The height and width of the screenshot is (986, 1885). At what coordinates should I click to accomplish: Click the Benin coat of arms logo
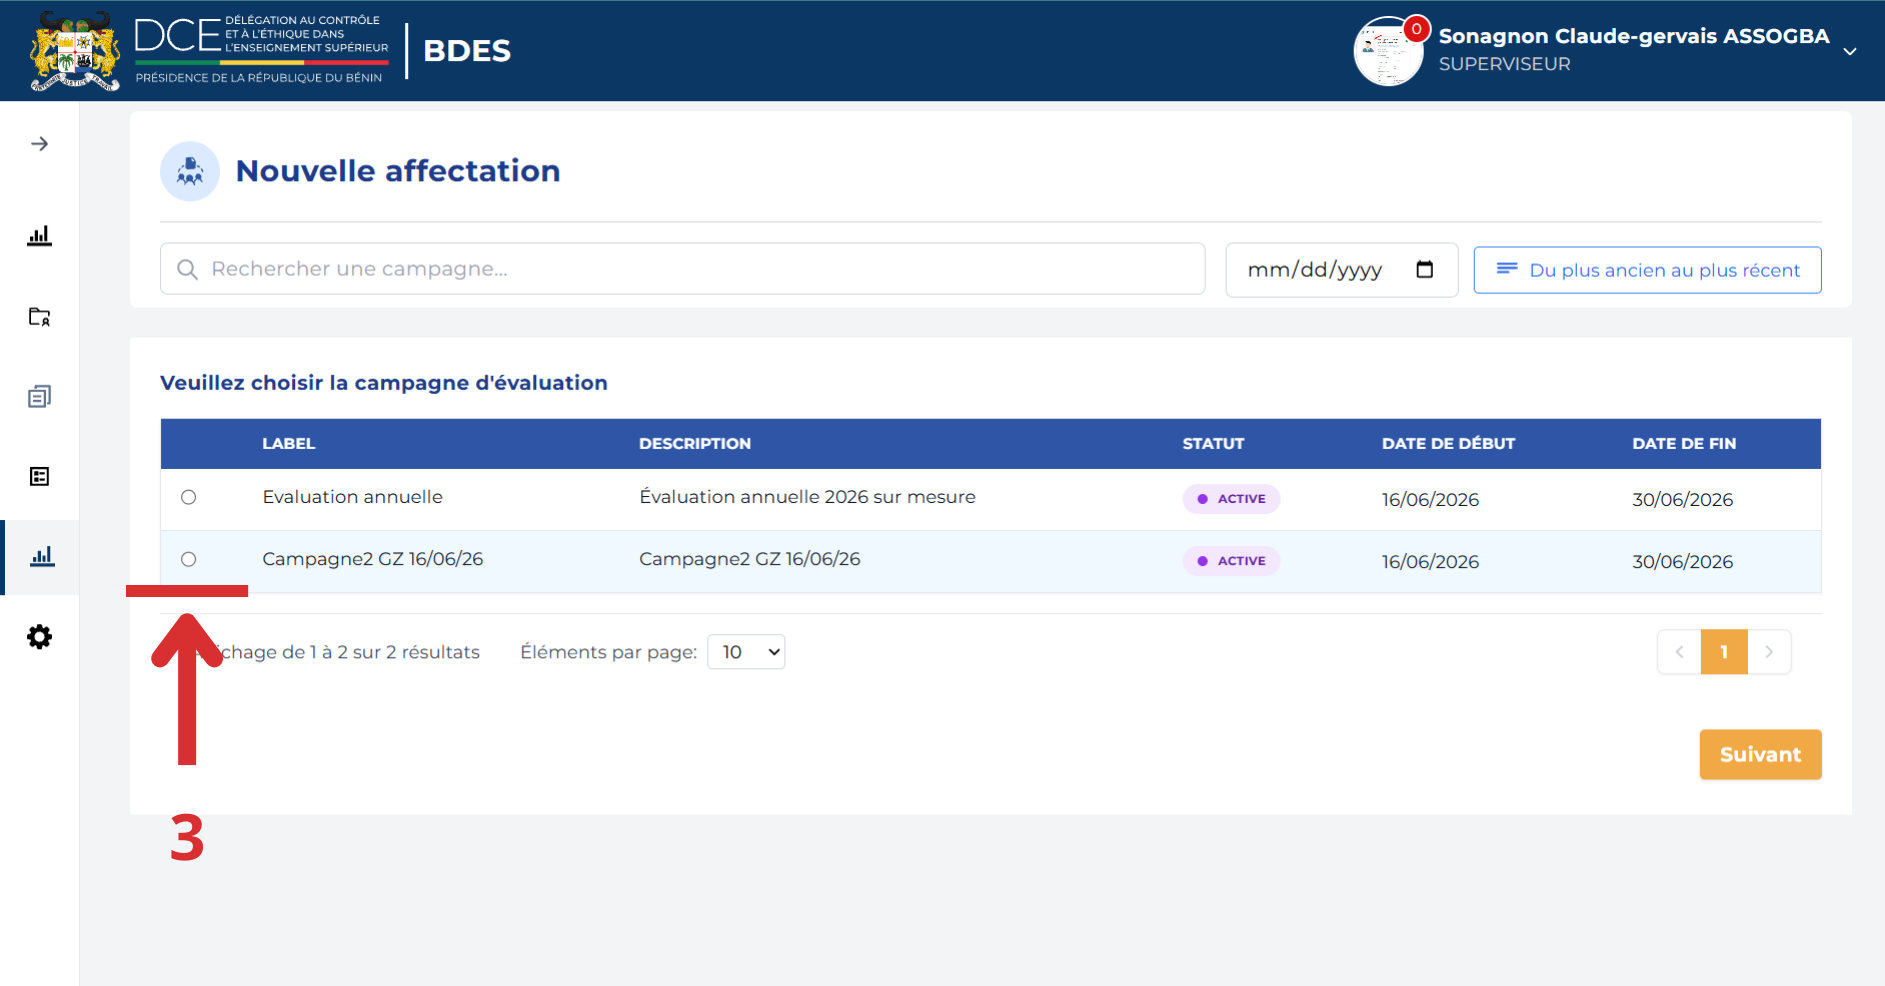tap(75, 51)
